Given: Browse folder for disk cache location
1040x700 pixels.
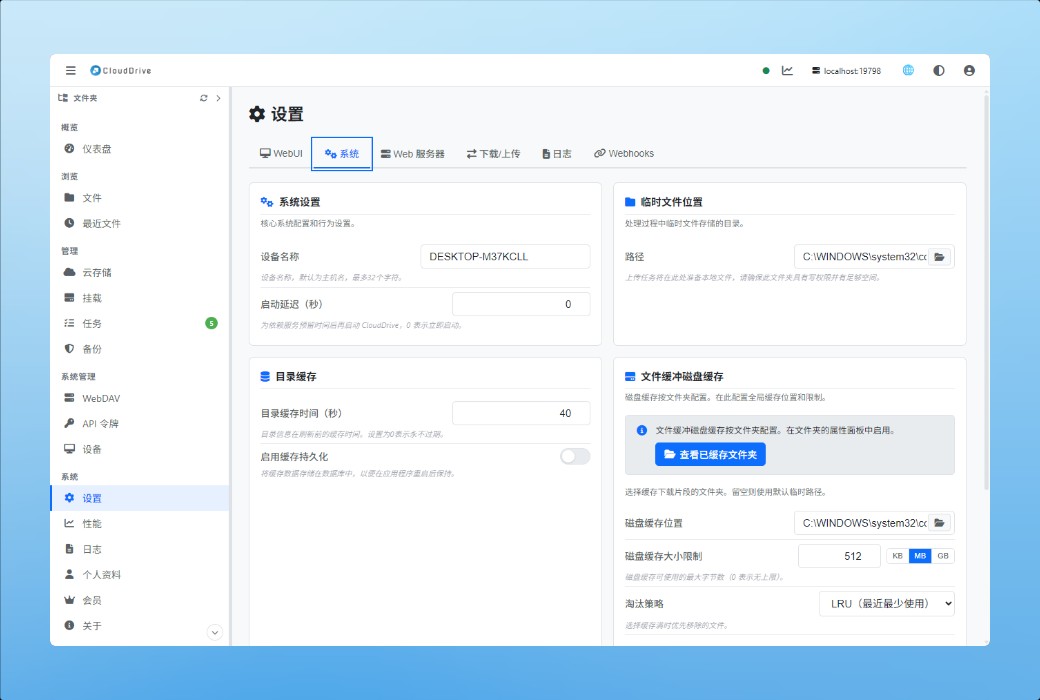Looking at the screenshot, I should click(940, 523).
